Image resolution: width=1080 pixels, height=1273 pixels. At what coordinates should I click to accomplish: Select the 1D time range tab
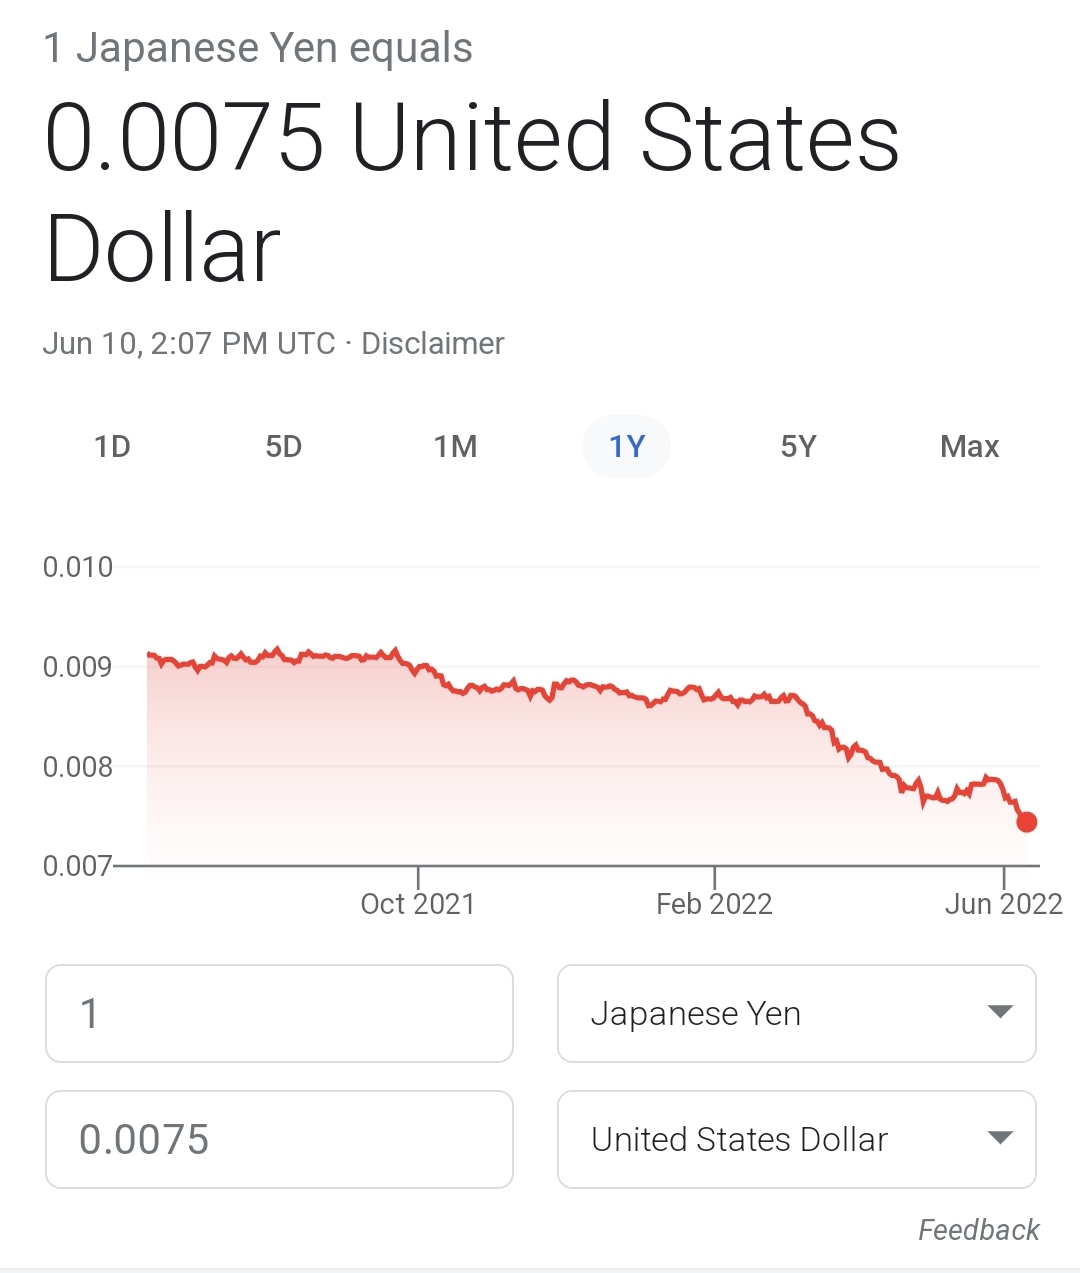point(112,446)
